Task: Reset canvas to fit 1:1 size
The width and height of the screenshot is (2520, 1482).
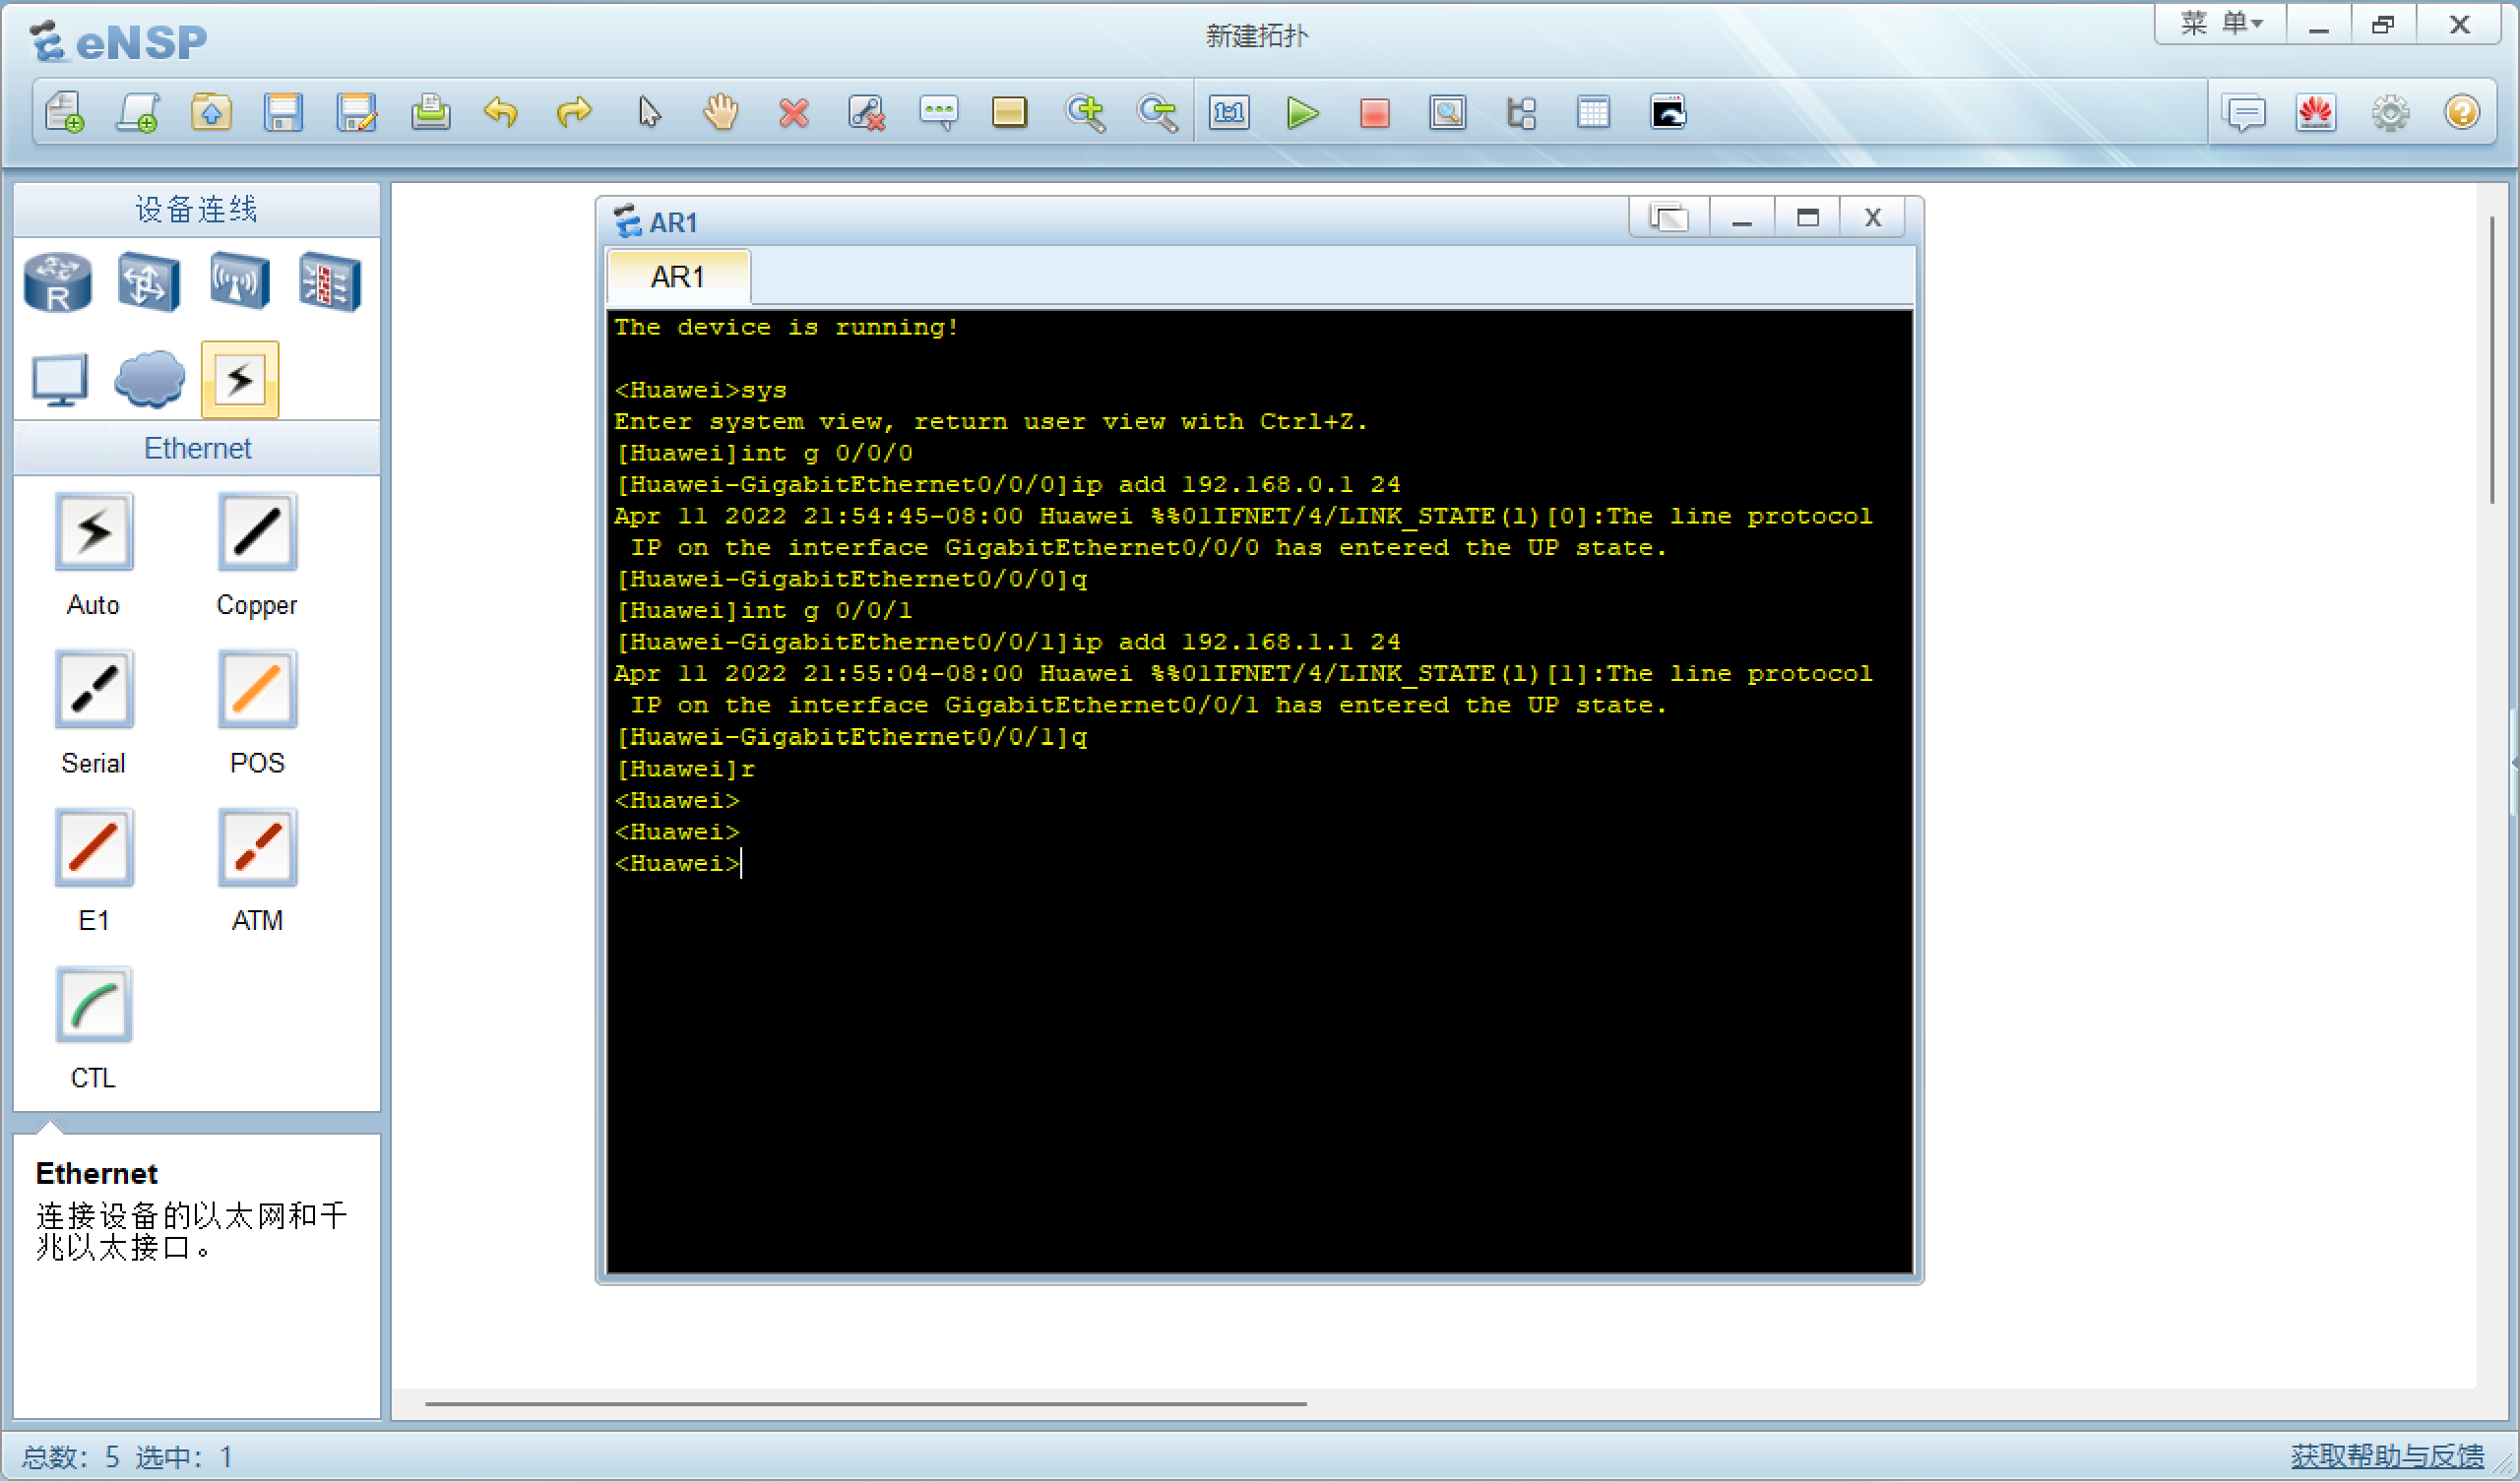Action: point(1229,112)
